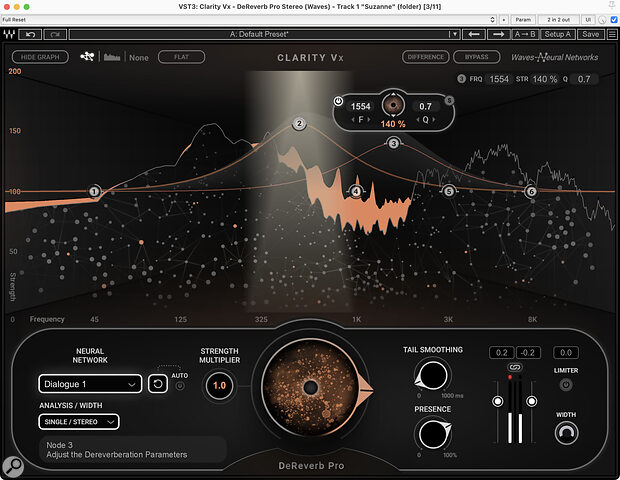Load the previous preset with left arrow

[x=474, y=34]
